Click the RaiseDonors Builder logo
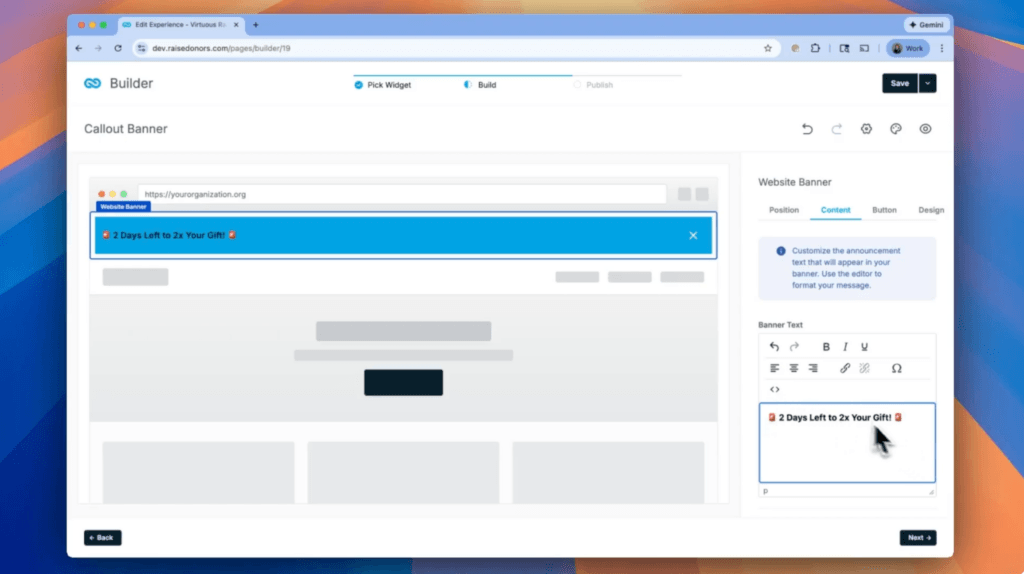 click(92, 83)
